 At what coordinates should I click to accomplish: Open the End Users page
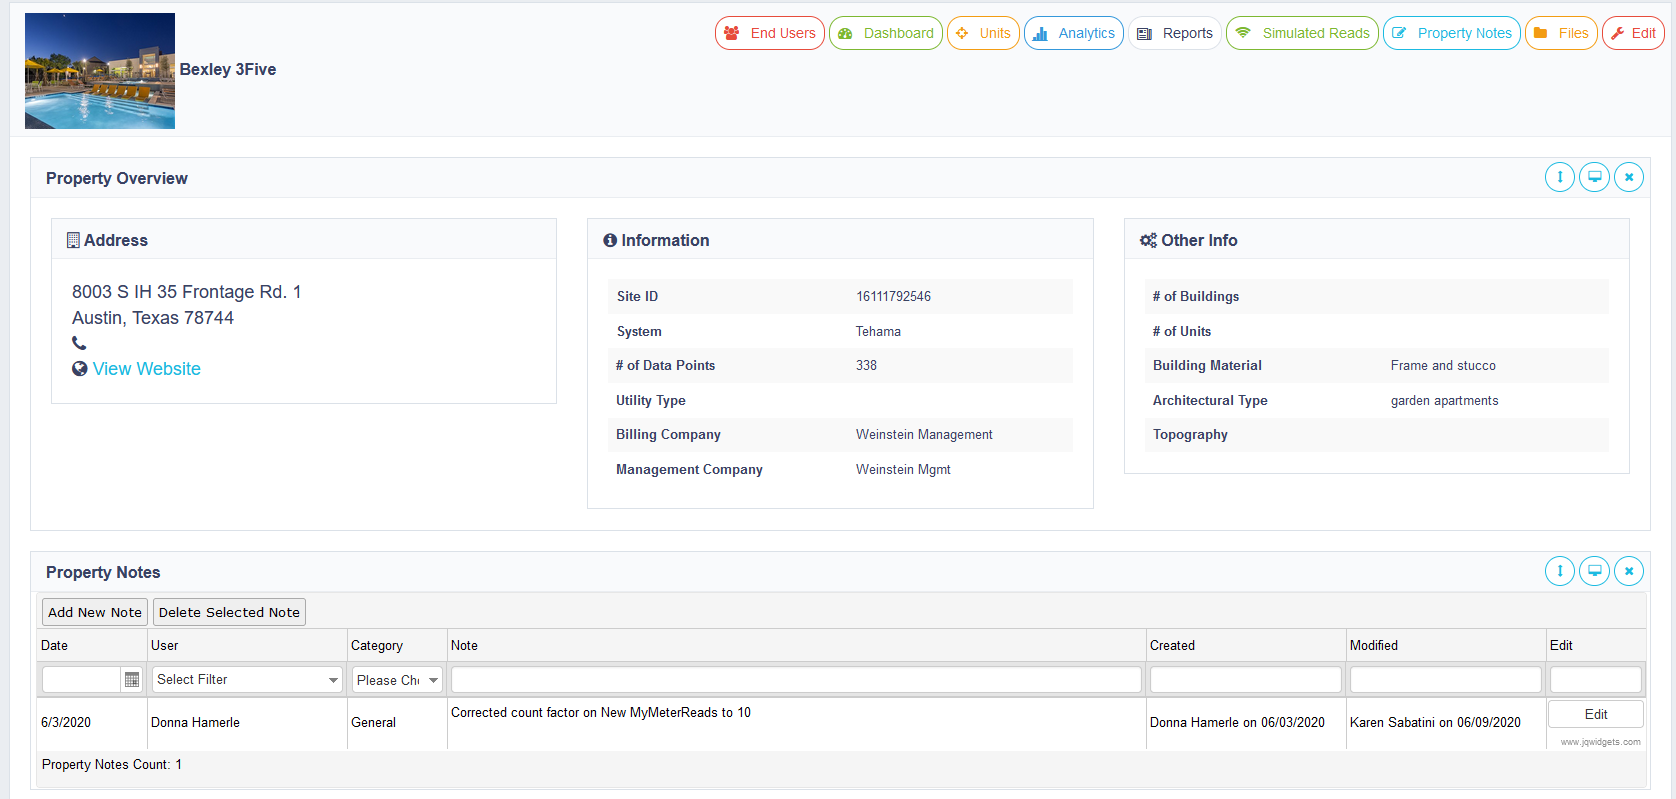click(769, 33)
